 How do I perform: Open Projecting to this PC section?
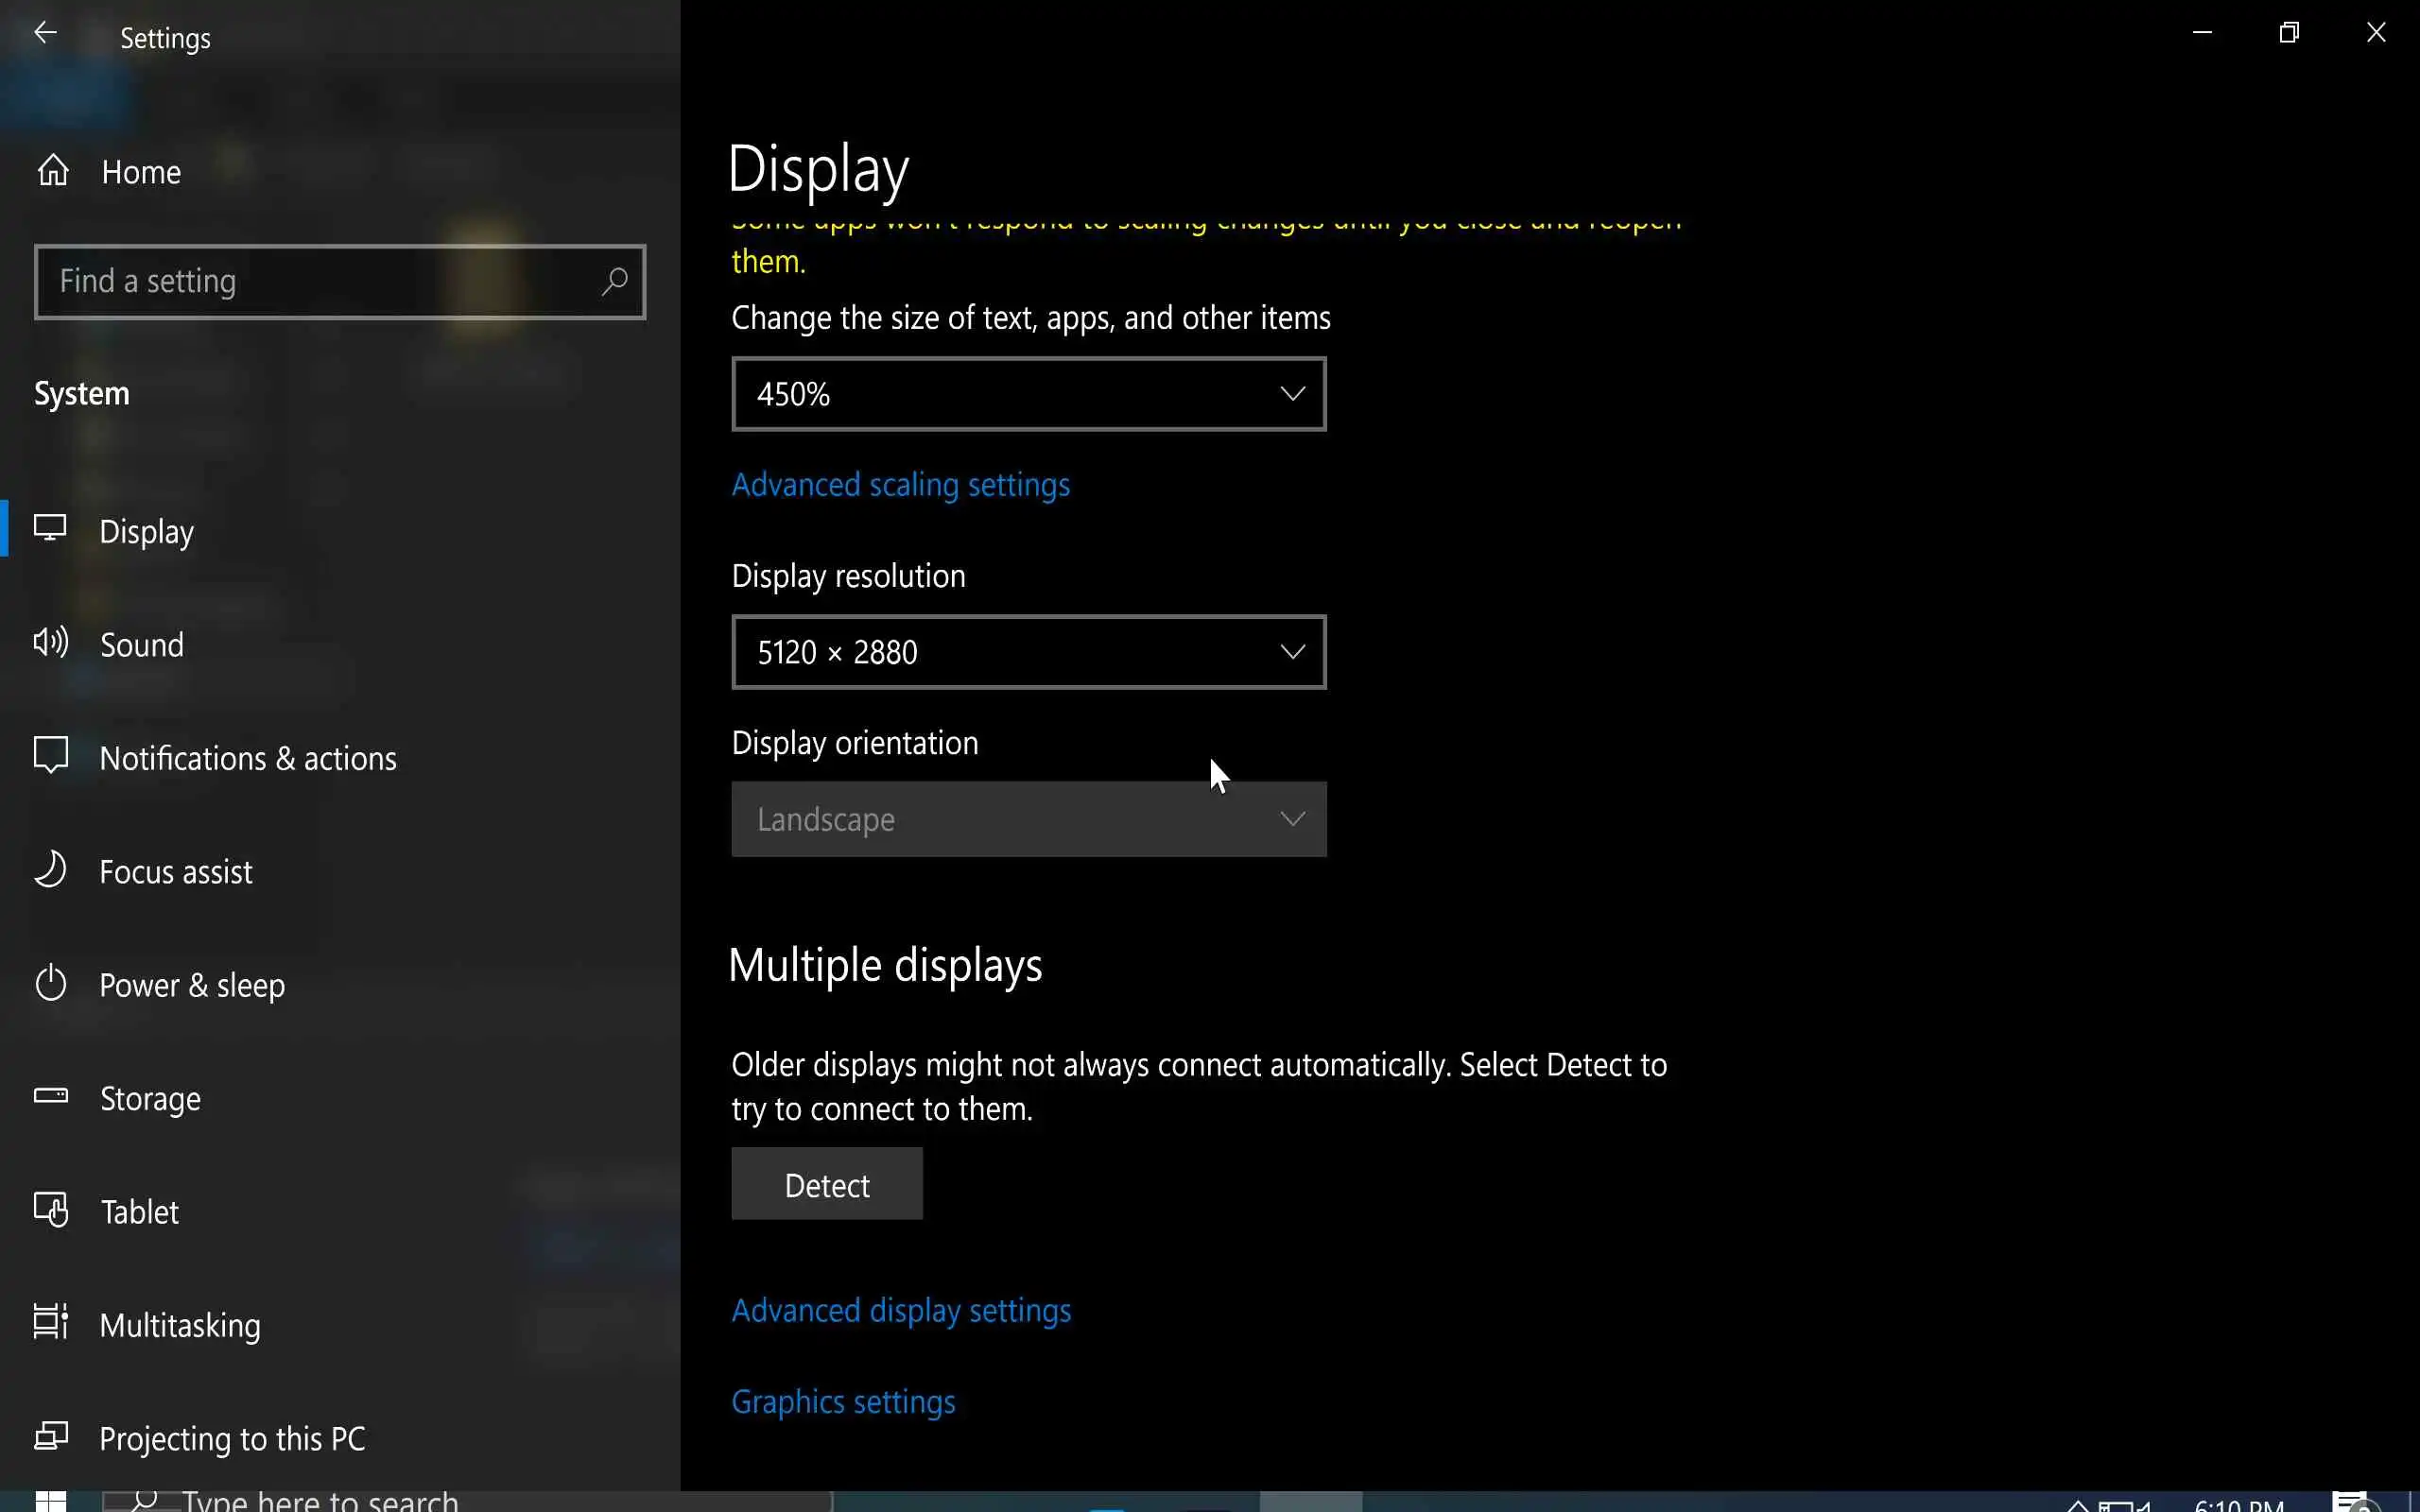coord(232,1438)
